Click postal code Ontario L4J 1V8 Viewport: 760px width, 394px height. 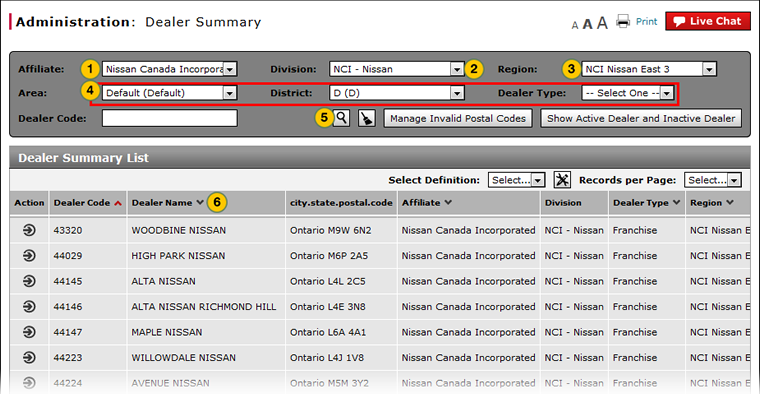[327, 358]
